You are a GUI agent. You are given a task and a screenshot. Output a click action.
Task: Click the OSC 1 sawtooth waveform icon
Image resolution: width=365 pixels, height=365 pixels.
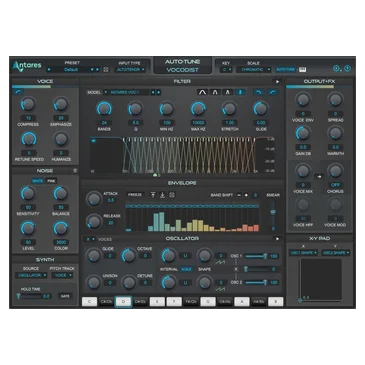(x=220, y=263)
